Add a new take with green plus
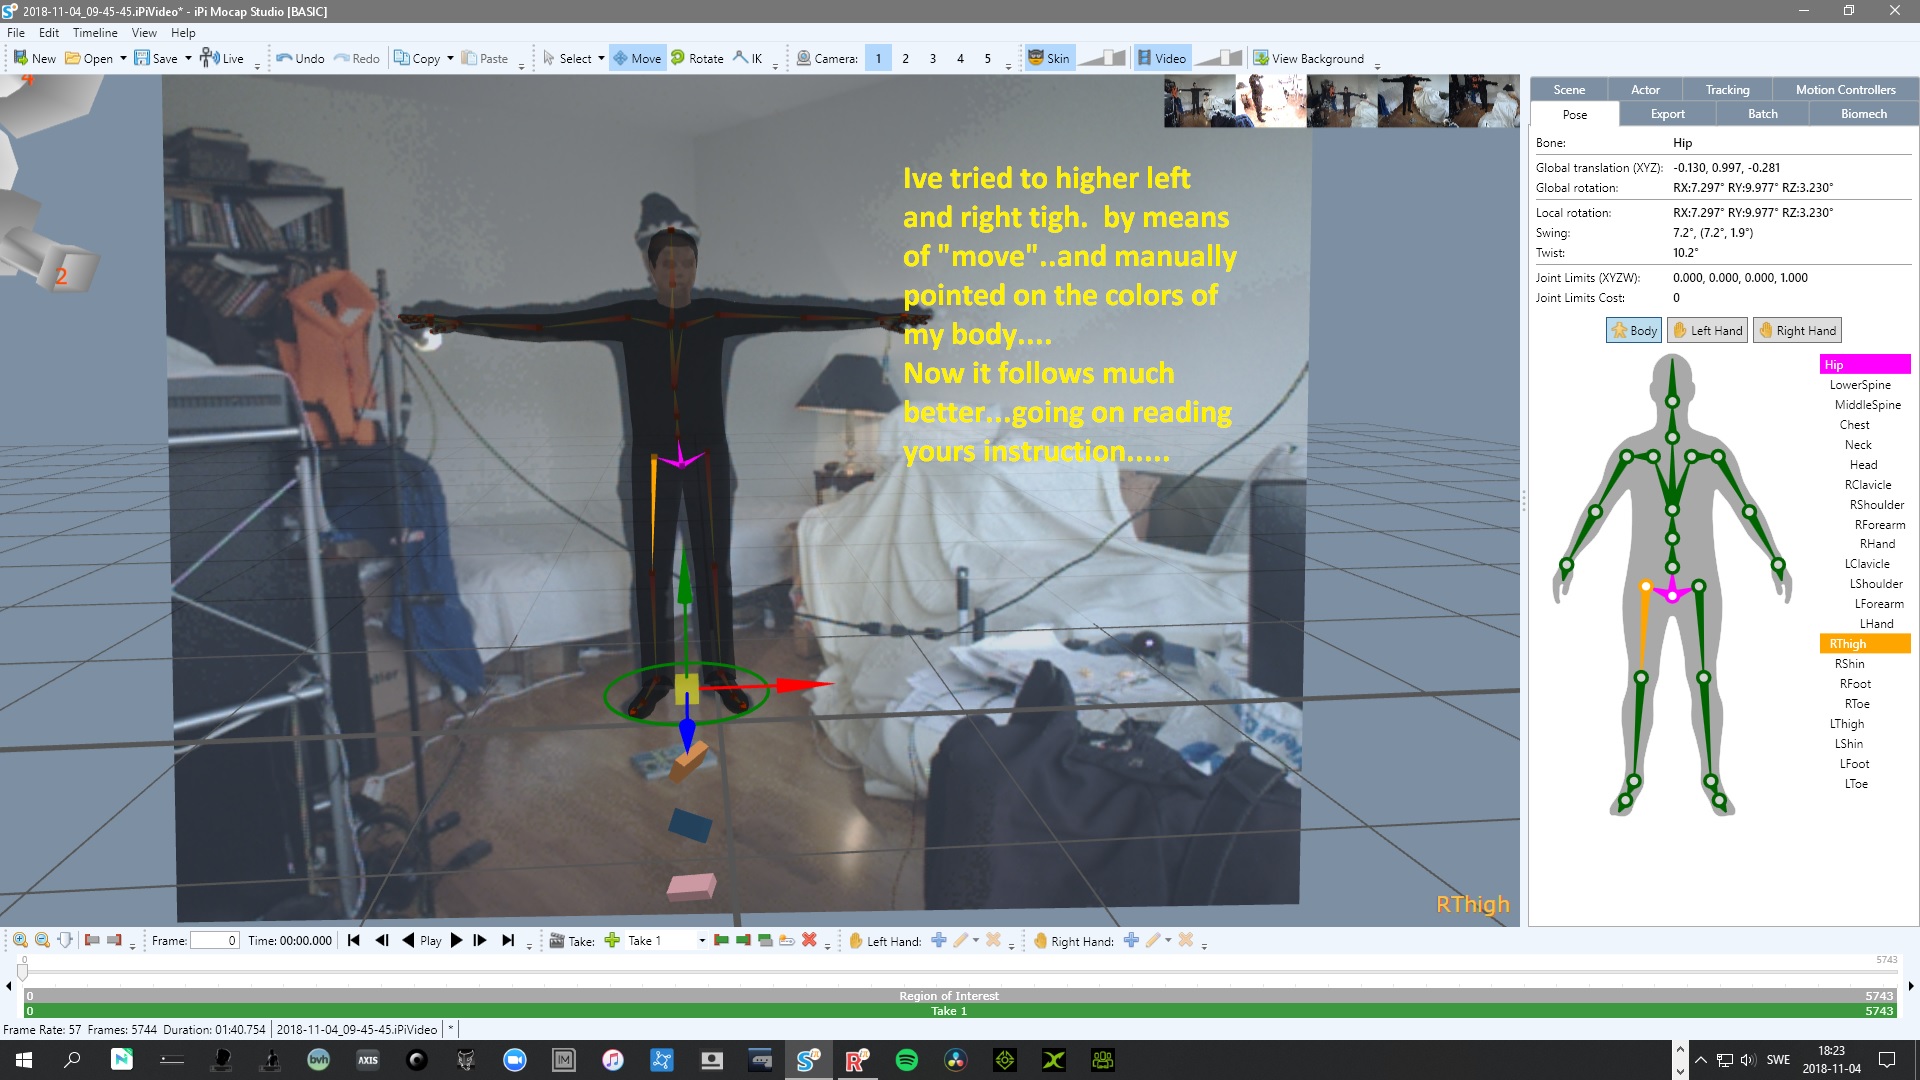Viewport: 1920px width, 1080px height. 612,940
